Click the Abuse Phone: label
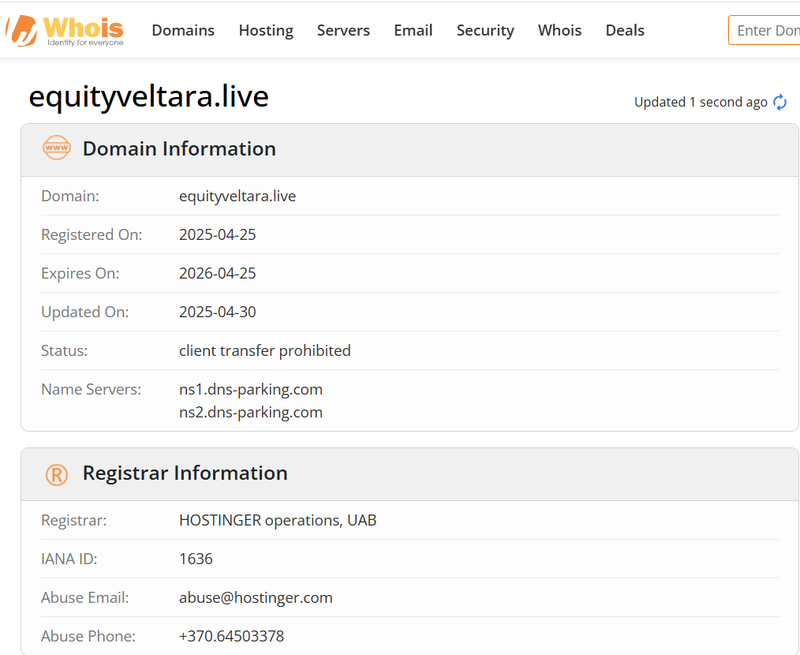Viewport: 800px width, 655px height. click(88, 637)
